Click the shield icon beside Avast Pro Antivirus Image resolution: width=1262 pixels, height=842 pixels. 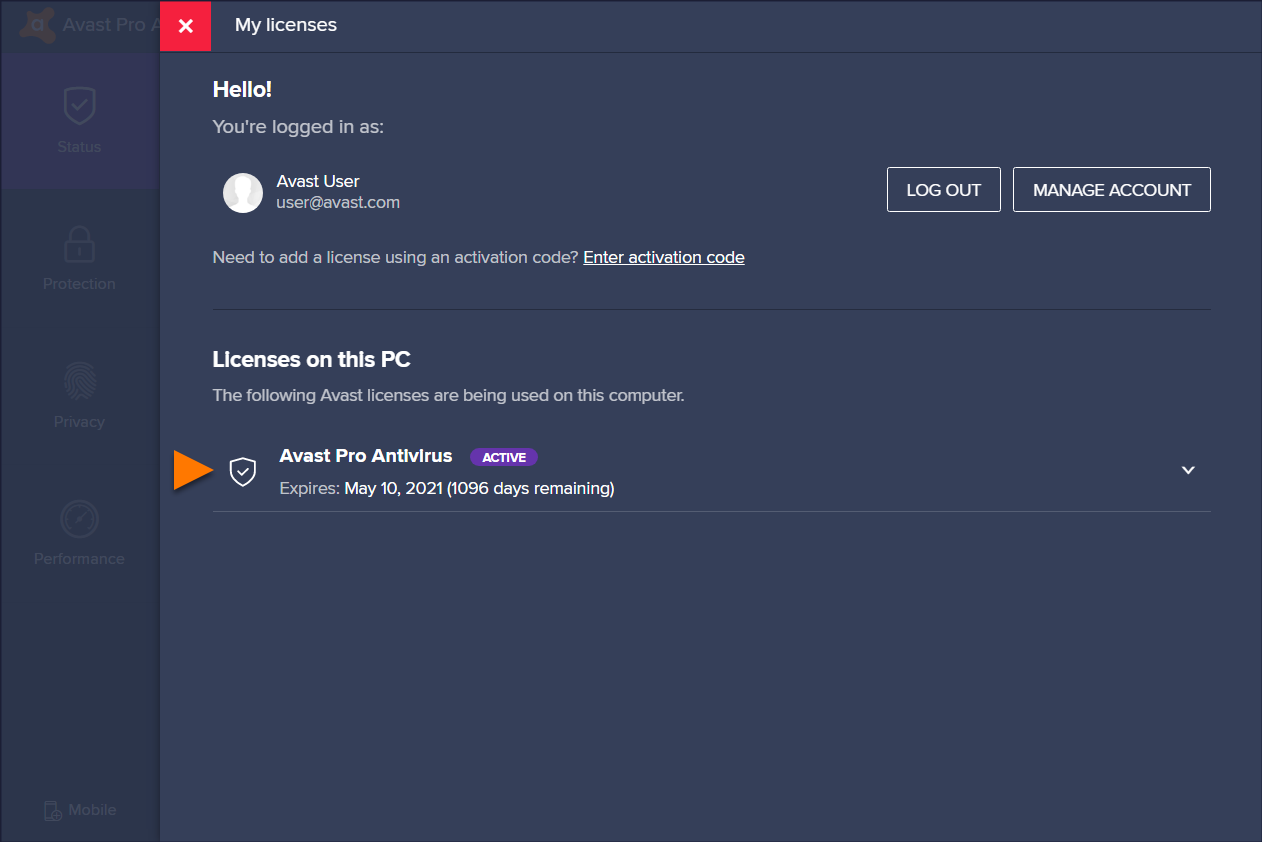click(x=243, y=471)
